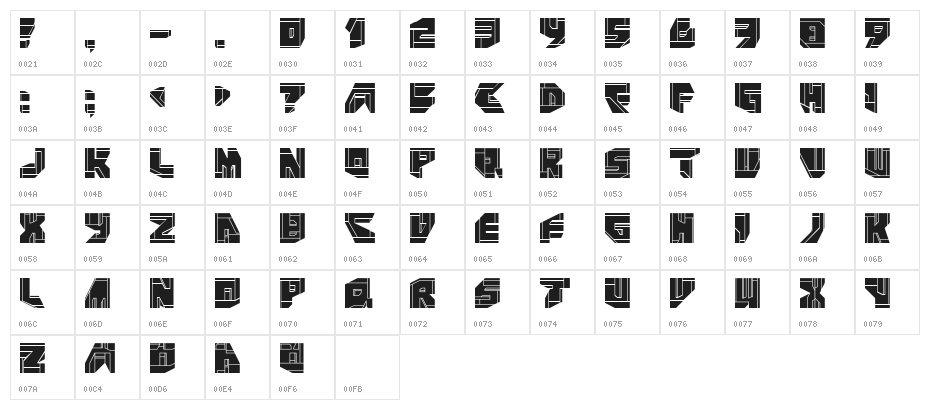Click the digit 5 glyph 0035

click(616, 34)
